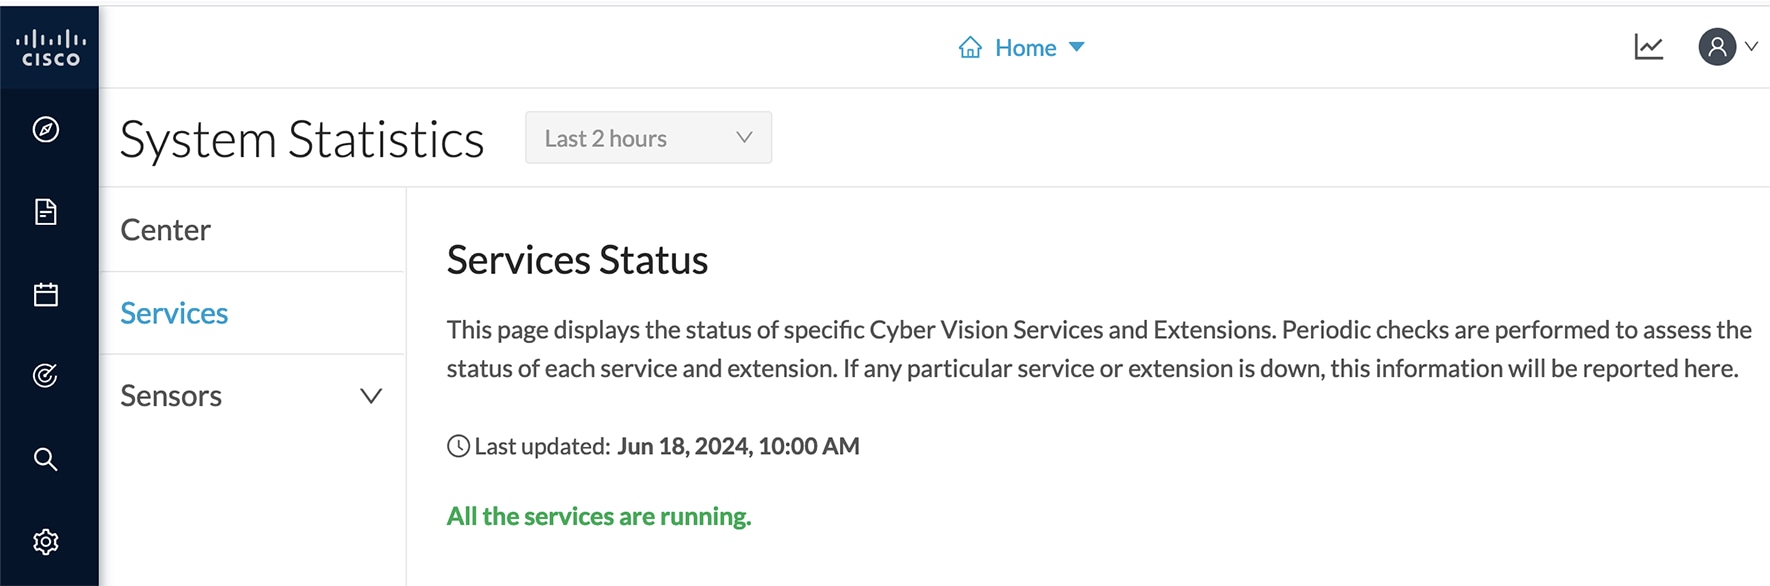Click the All services are running text
This screenshot has height=586, width=1770.
tap(598, 516)
